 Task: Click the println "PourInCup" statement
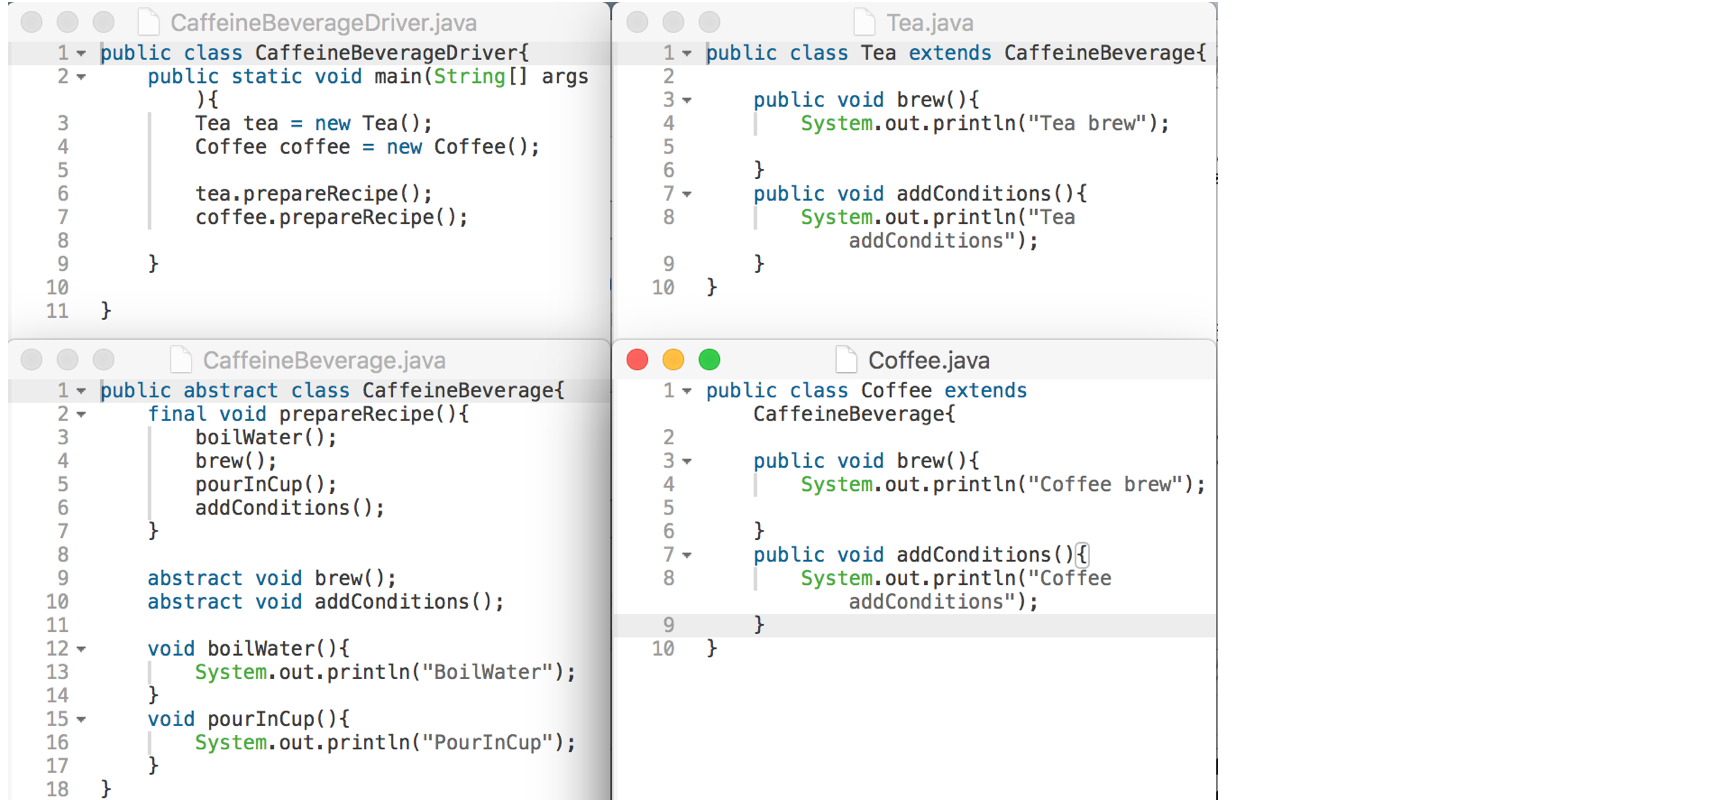point(385,742)
